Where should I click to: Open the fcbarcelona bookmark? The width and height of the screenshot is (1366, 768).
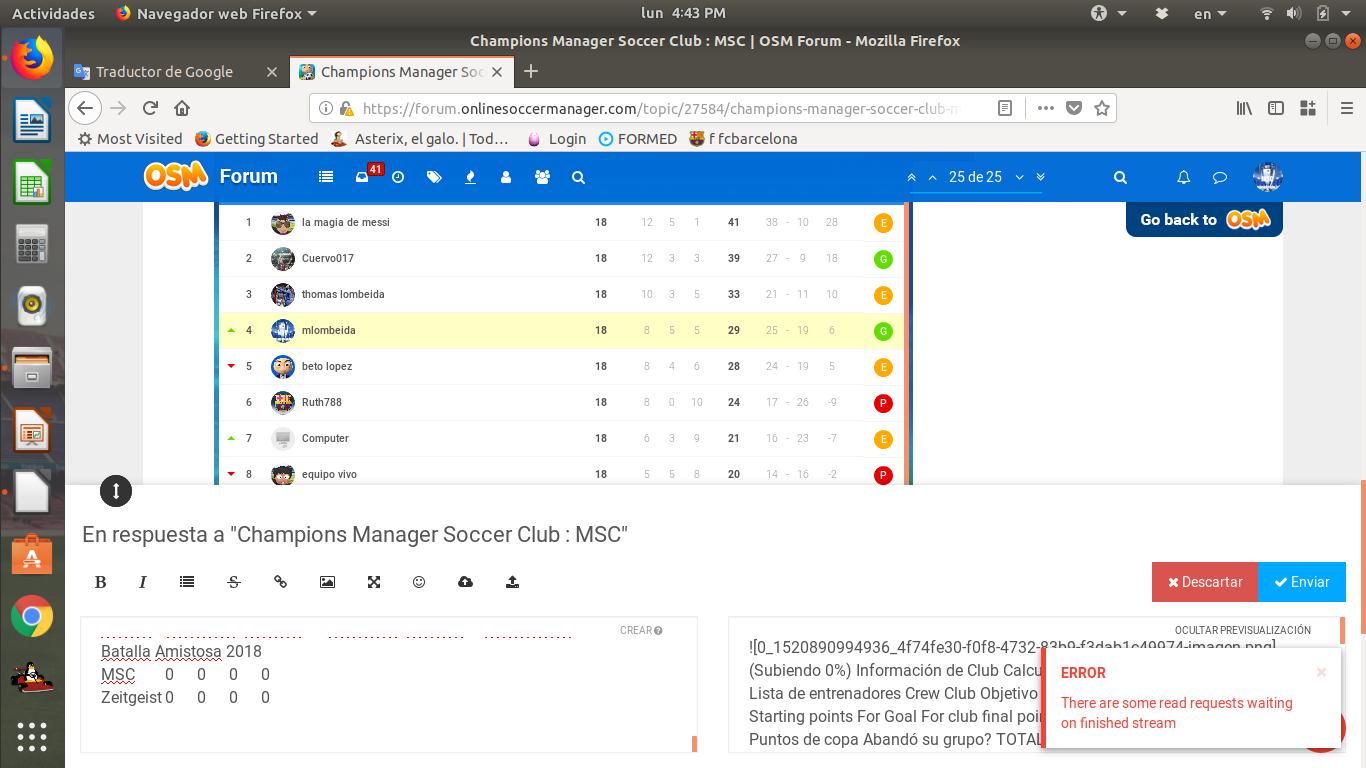pos(744,139)
